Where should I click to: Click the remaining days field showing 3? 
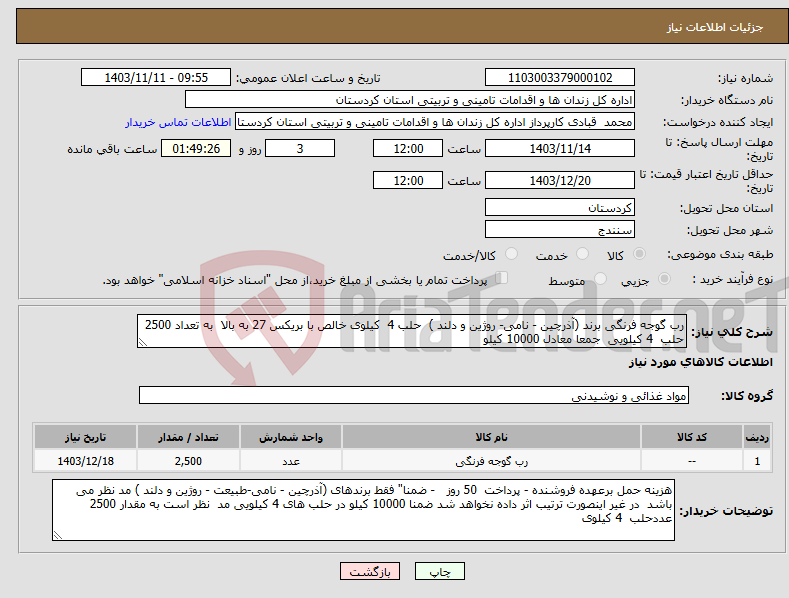pos(300,148)
